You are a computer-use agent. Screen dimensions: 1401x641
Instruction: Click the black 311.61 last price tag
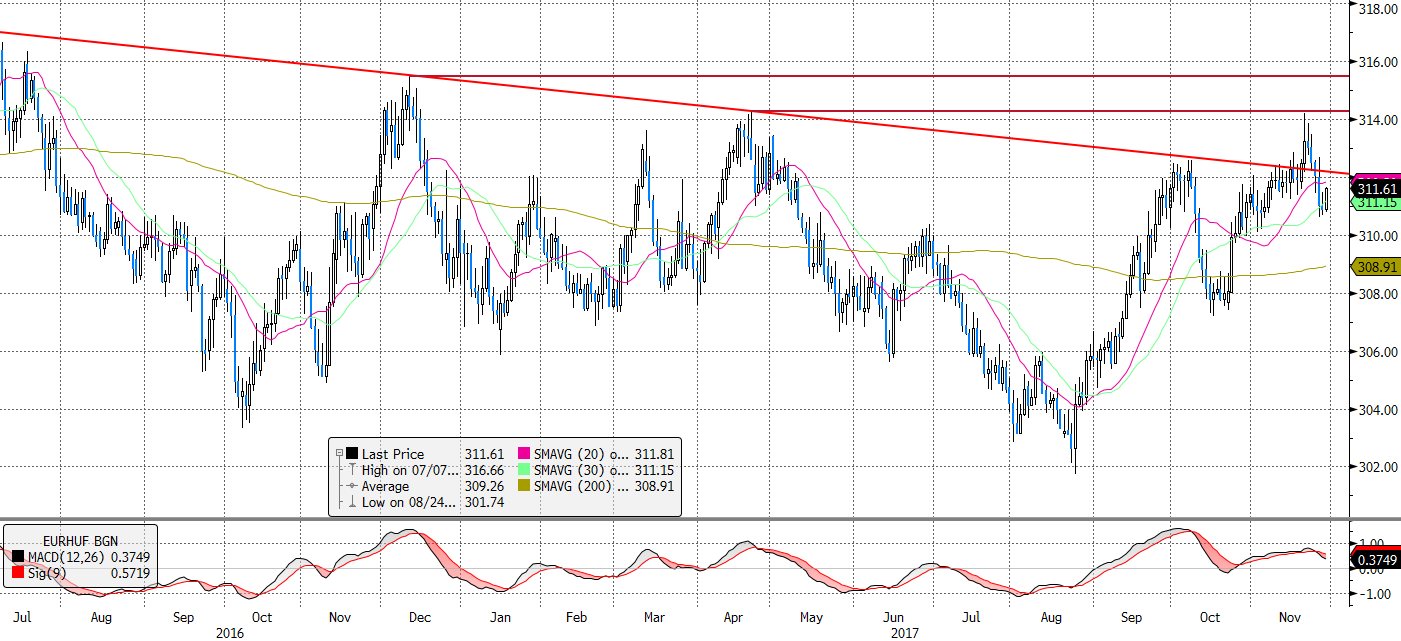pyautogui.click(x=1375, y=188)
